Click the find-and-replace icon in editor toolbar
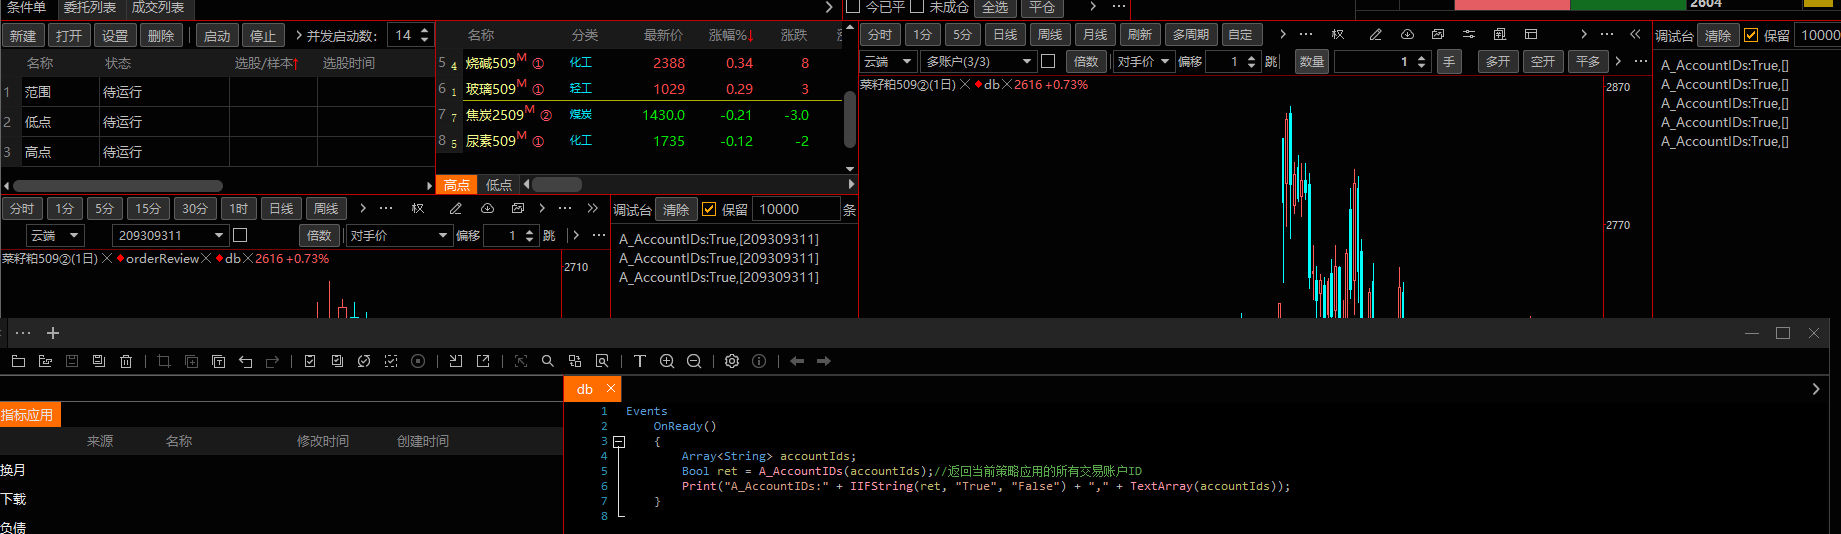This screenshot has height=534, width=1841. (x=575, y=361)
